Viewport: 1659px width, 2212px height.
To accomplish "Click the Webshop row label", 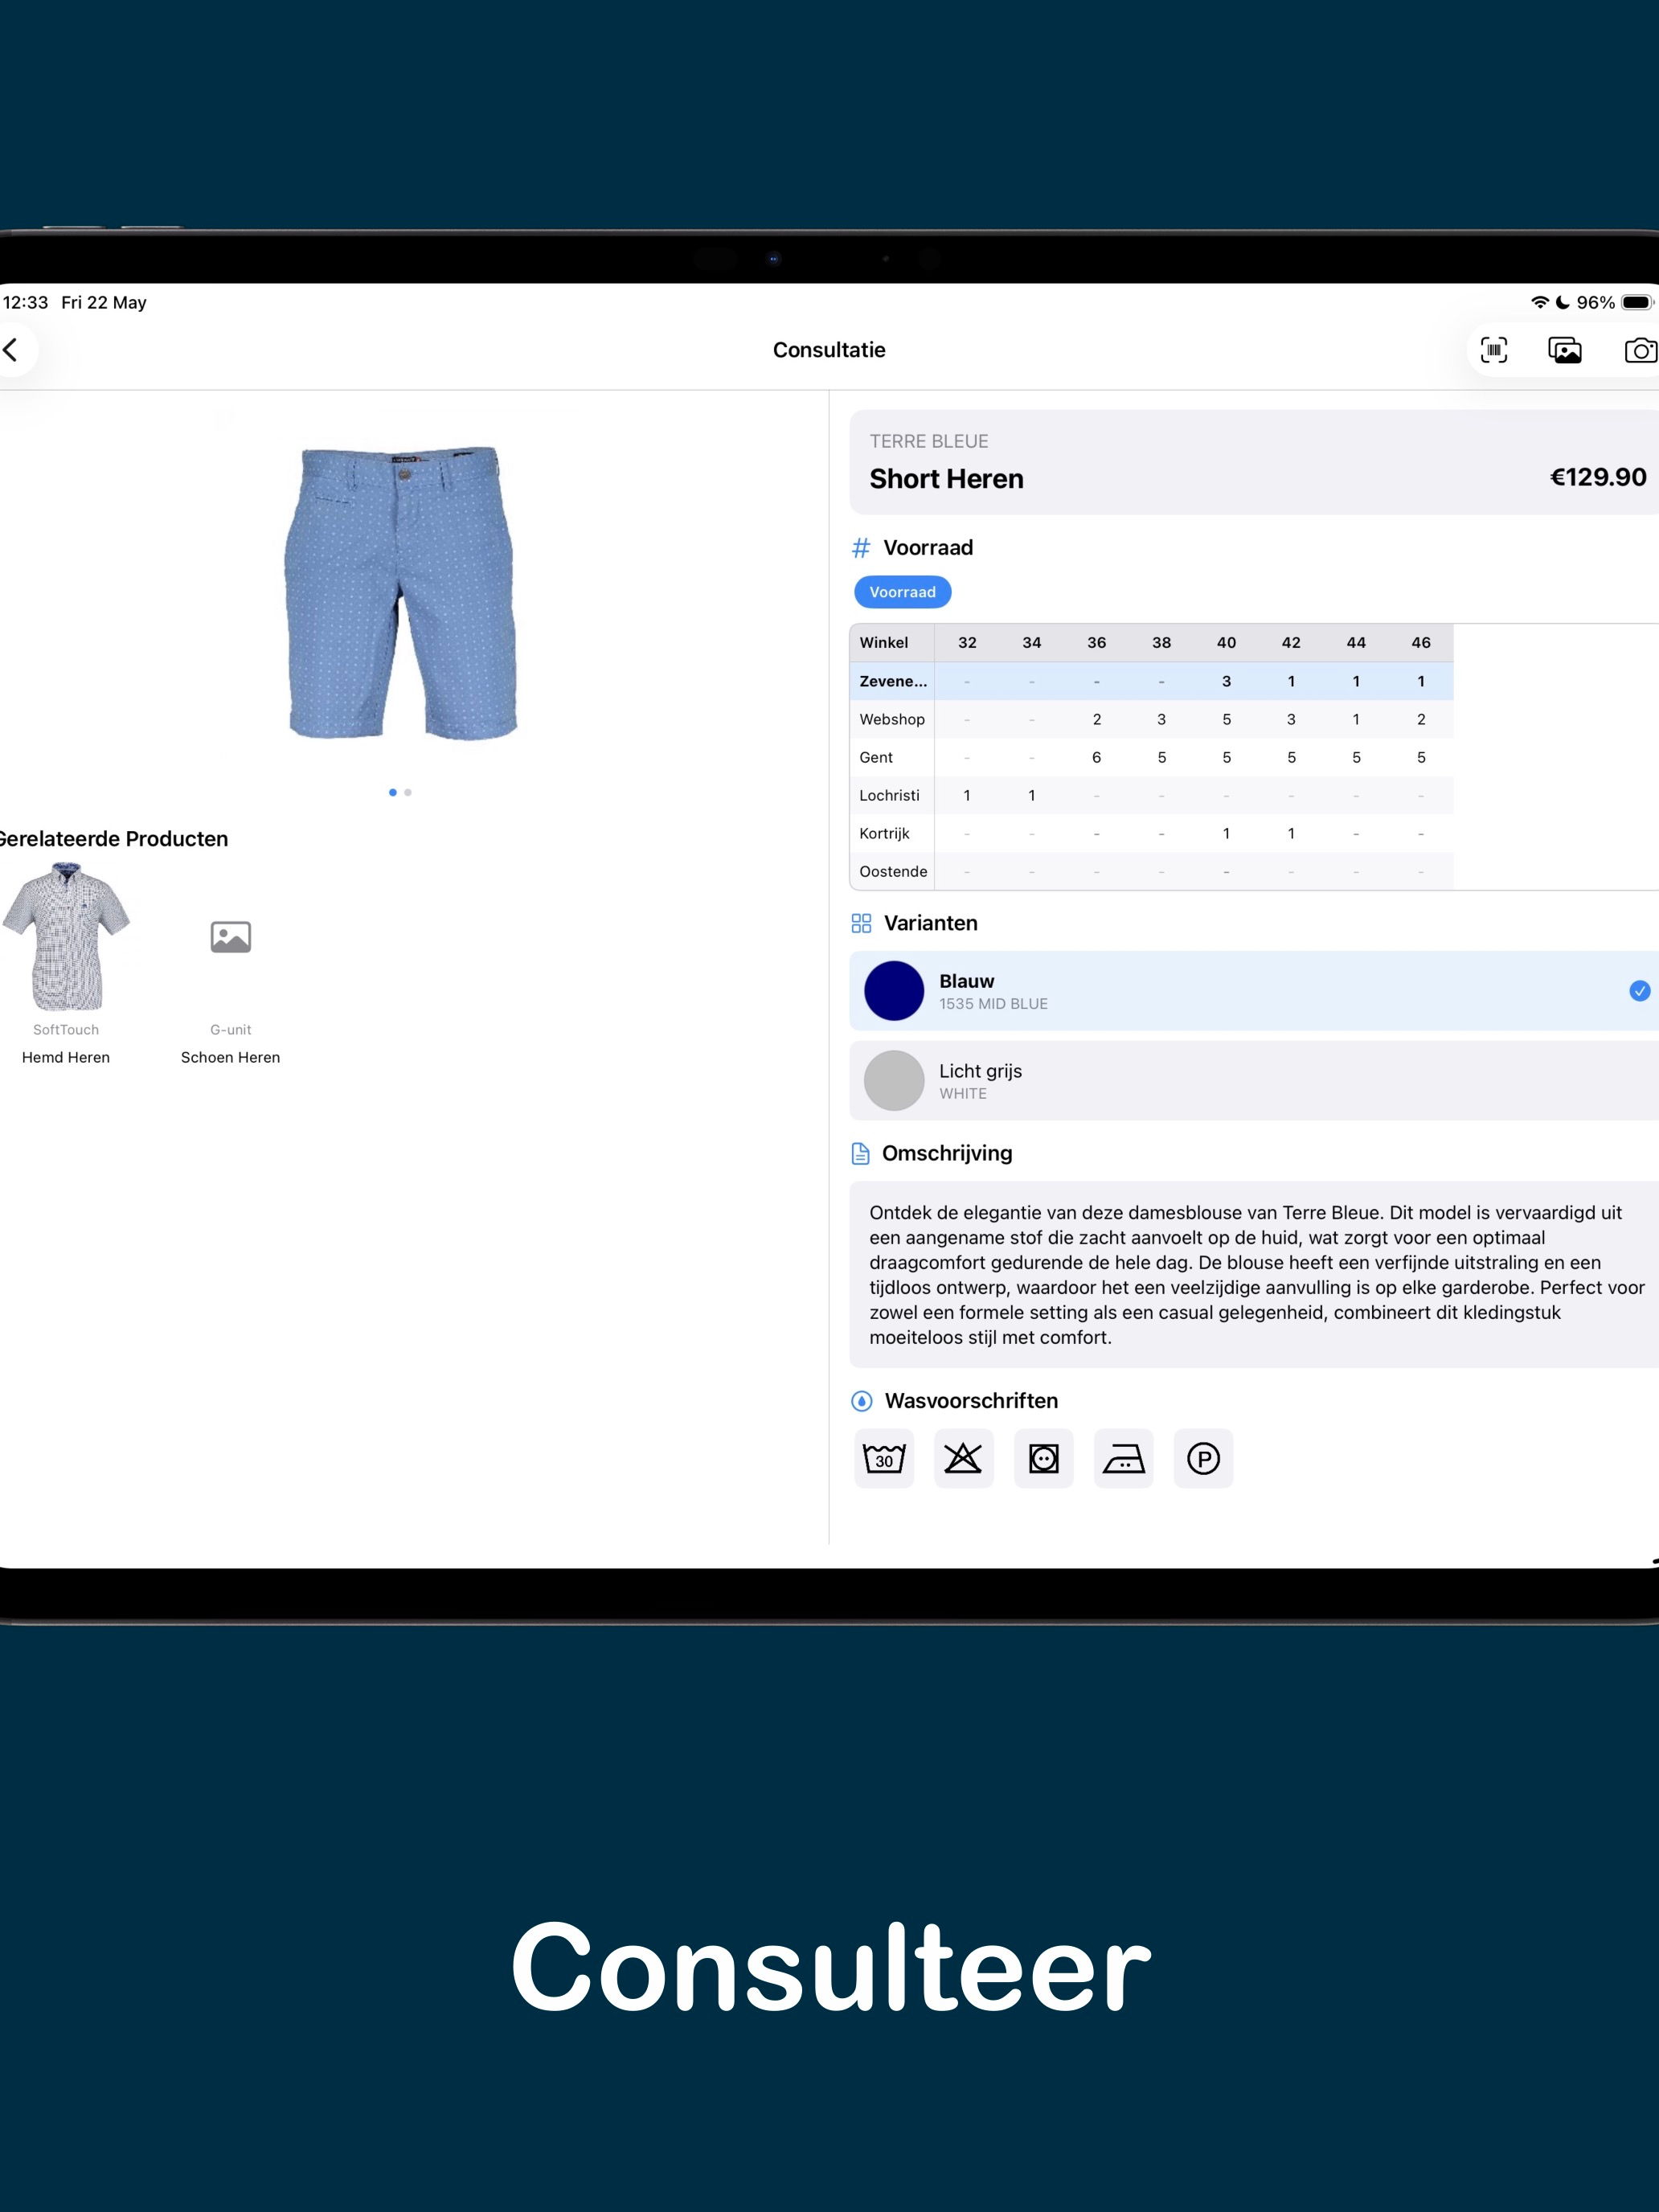I will [x=892, y=719].
